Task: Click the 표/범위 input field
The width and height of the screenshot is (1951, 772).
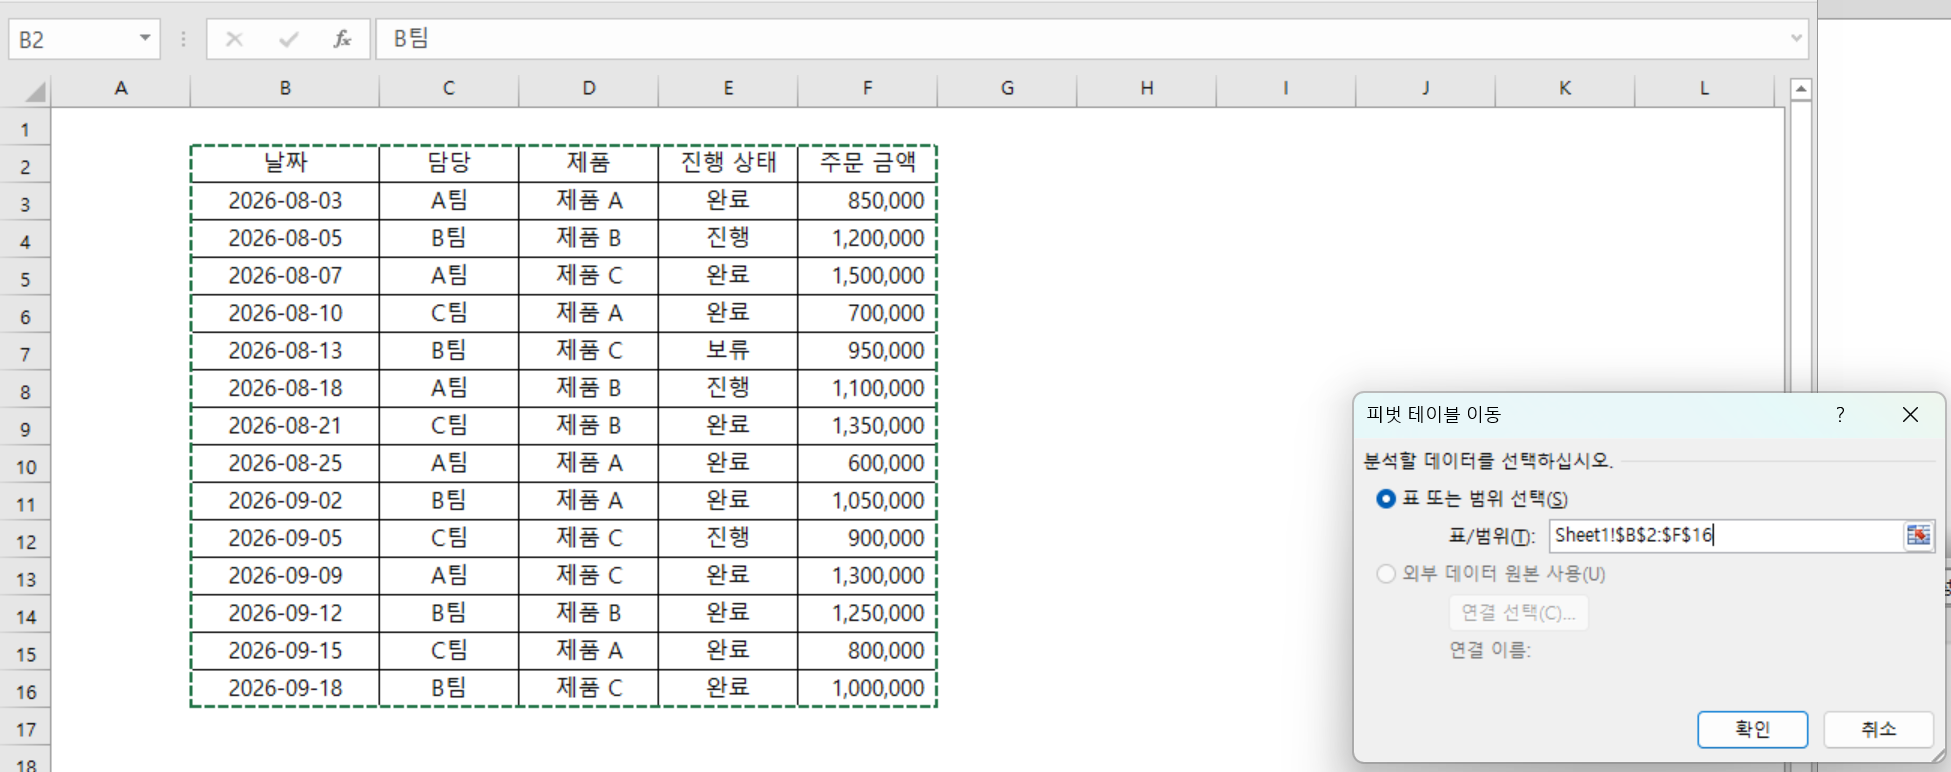Action: click(1725, 536)
